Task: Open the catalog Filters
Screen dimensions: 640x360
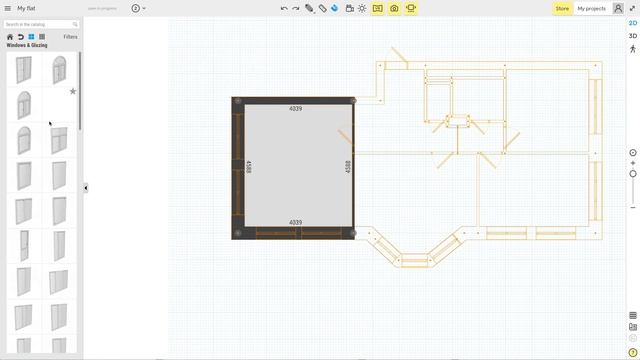Action: [70, 37]
